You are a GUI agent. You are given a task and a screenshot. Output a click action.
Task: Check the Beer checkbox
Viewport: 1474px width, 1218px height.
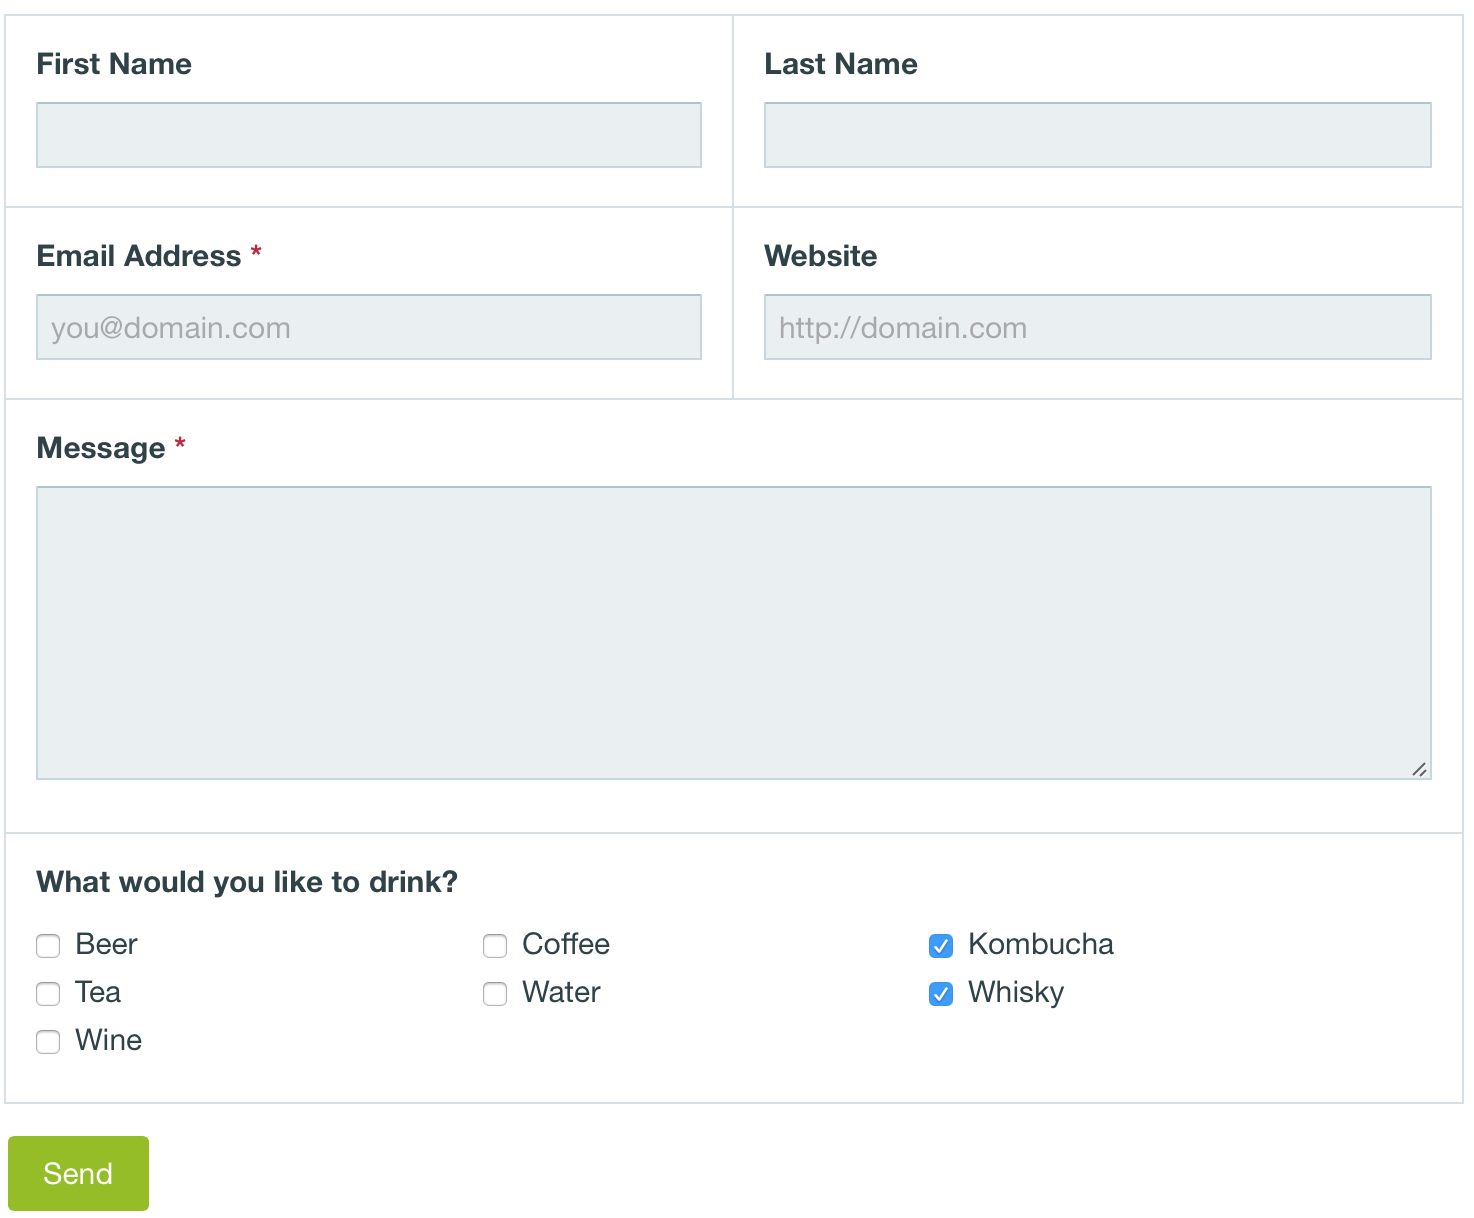[x=48, y=946]
